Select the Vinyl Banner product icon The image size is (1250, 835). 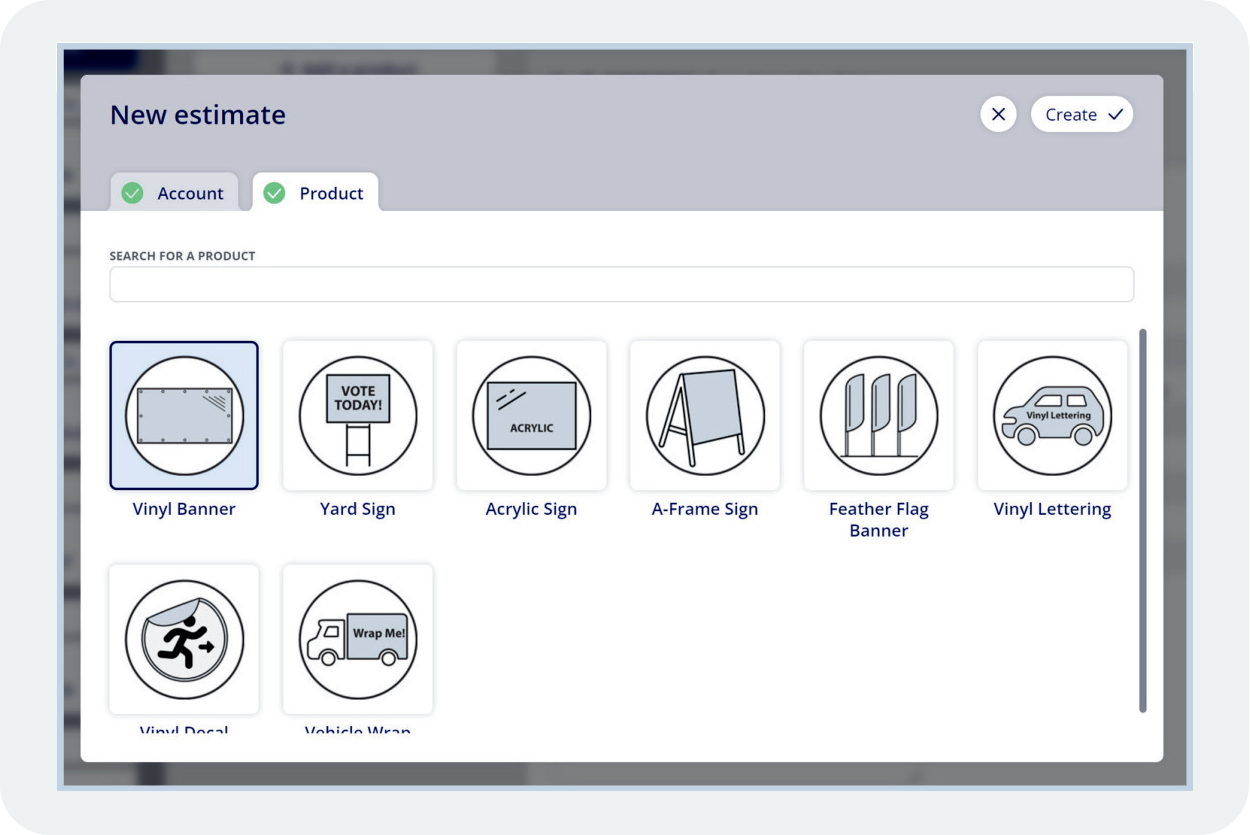coord(184,415)
